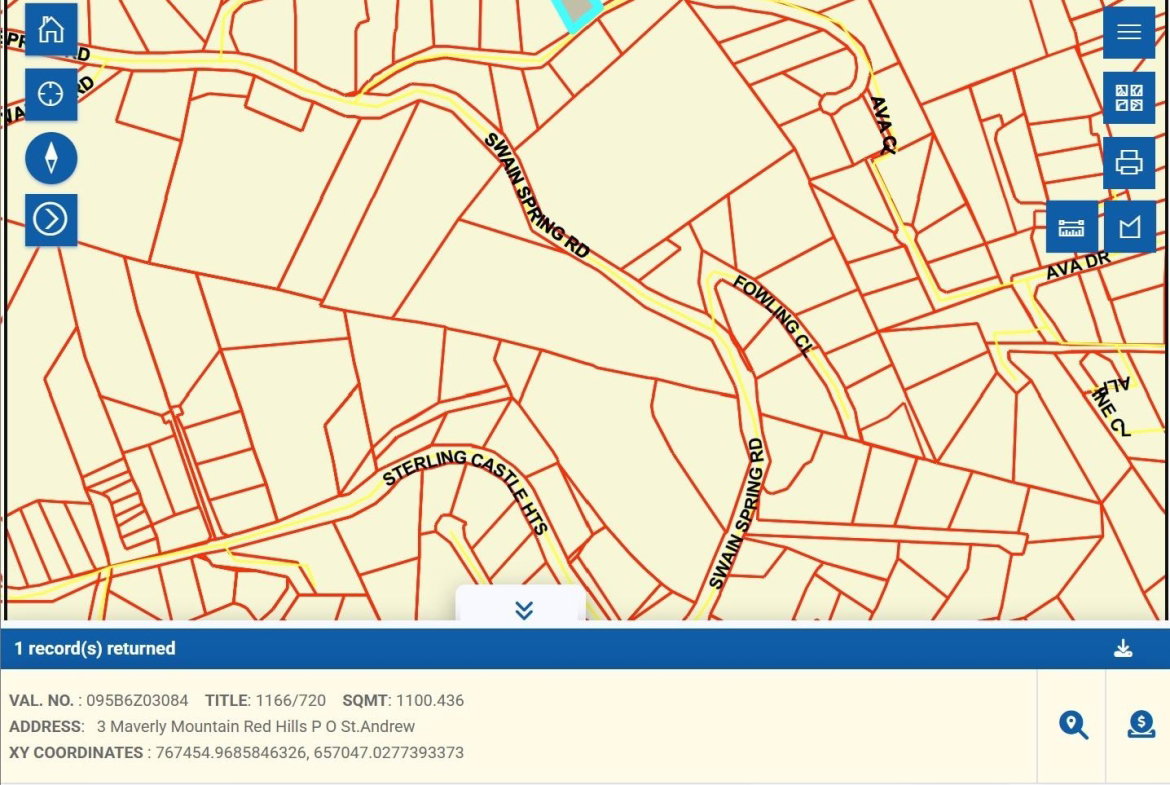The width and height of the screenshot is (1170, 785).
Task: Collapse the results panel with the double chevron
Action: click(522, 609)
